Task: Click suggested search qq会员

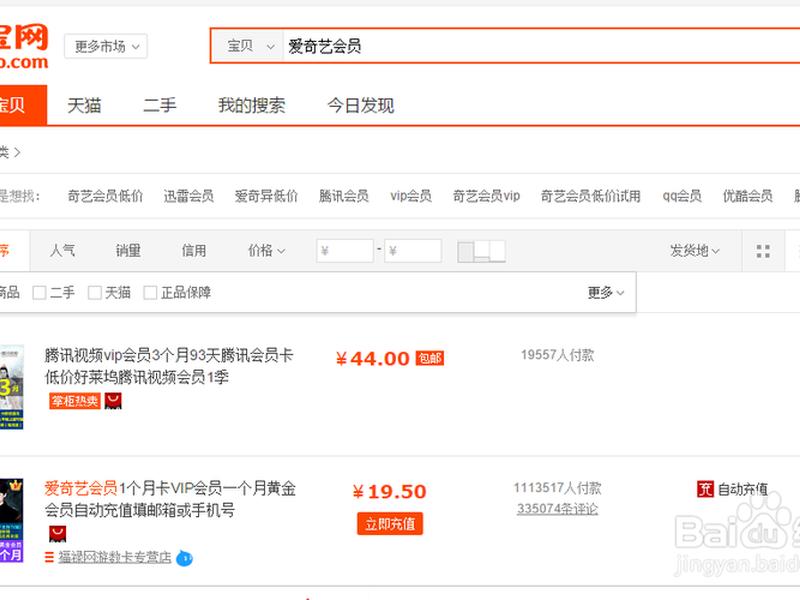Action: (x=682, y=196)
